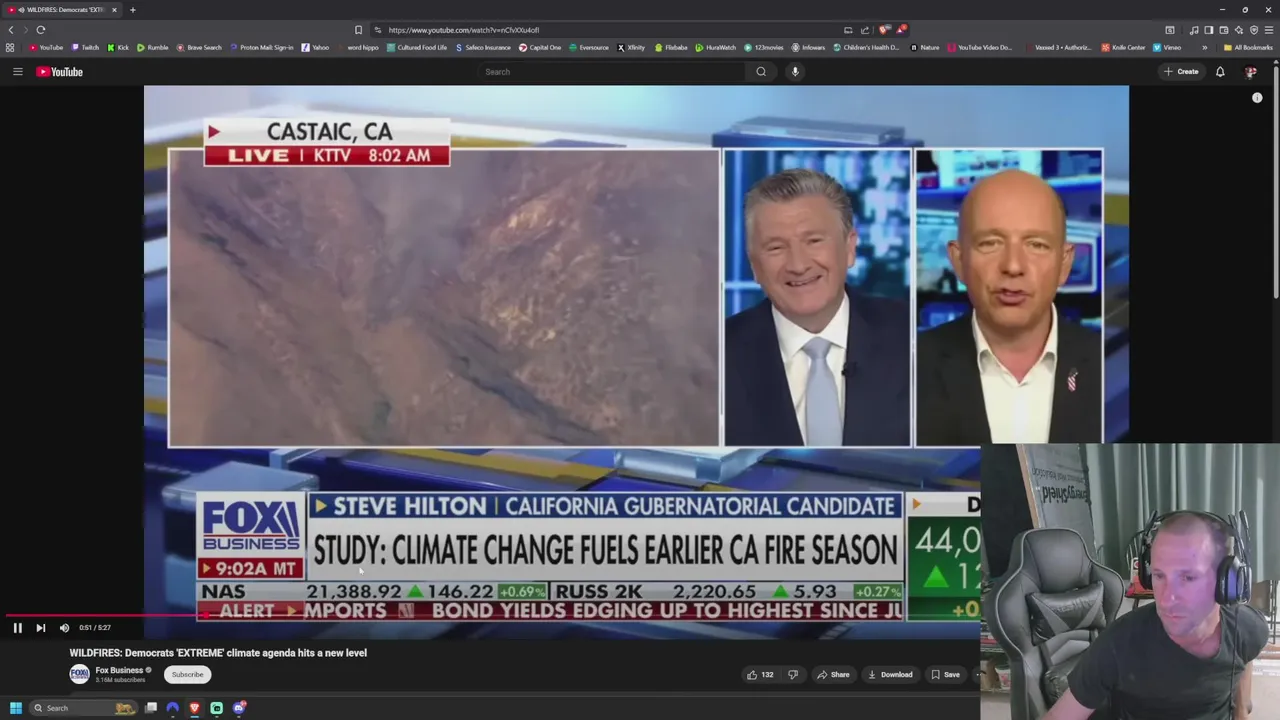Open Brave Wallet icon

[x=1223, y=30]
